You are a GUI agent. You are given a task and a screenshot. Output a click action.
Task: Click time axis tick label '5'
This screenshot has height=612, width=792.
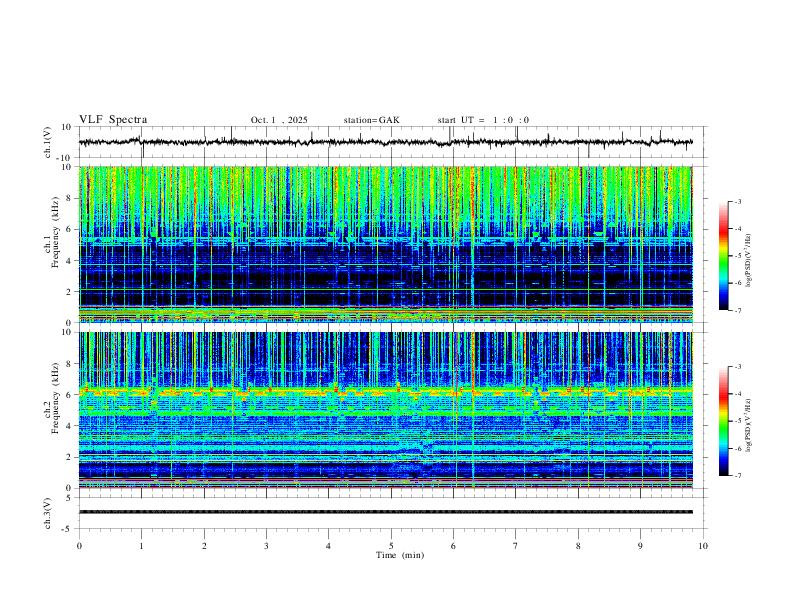[391, 546]
